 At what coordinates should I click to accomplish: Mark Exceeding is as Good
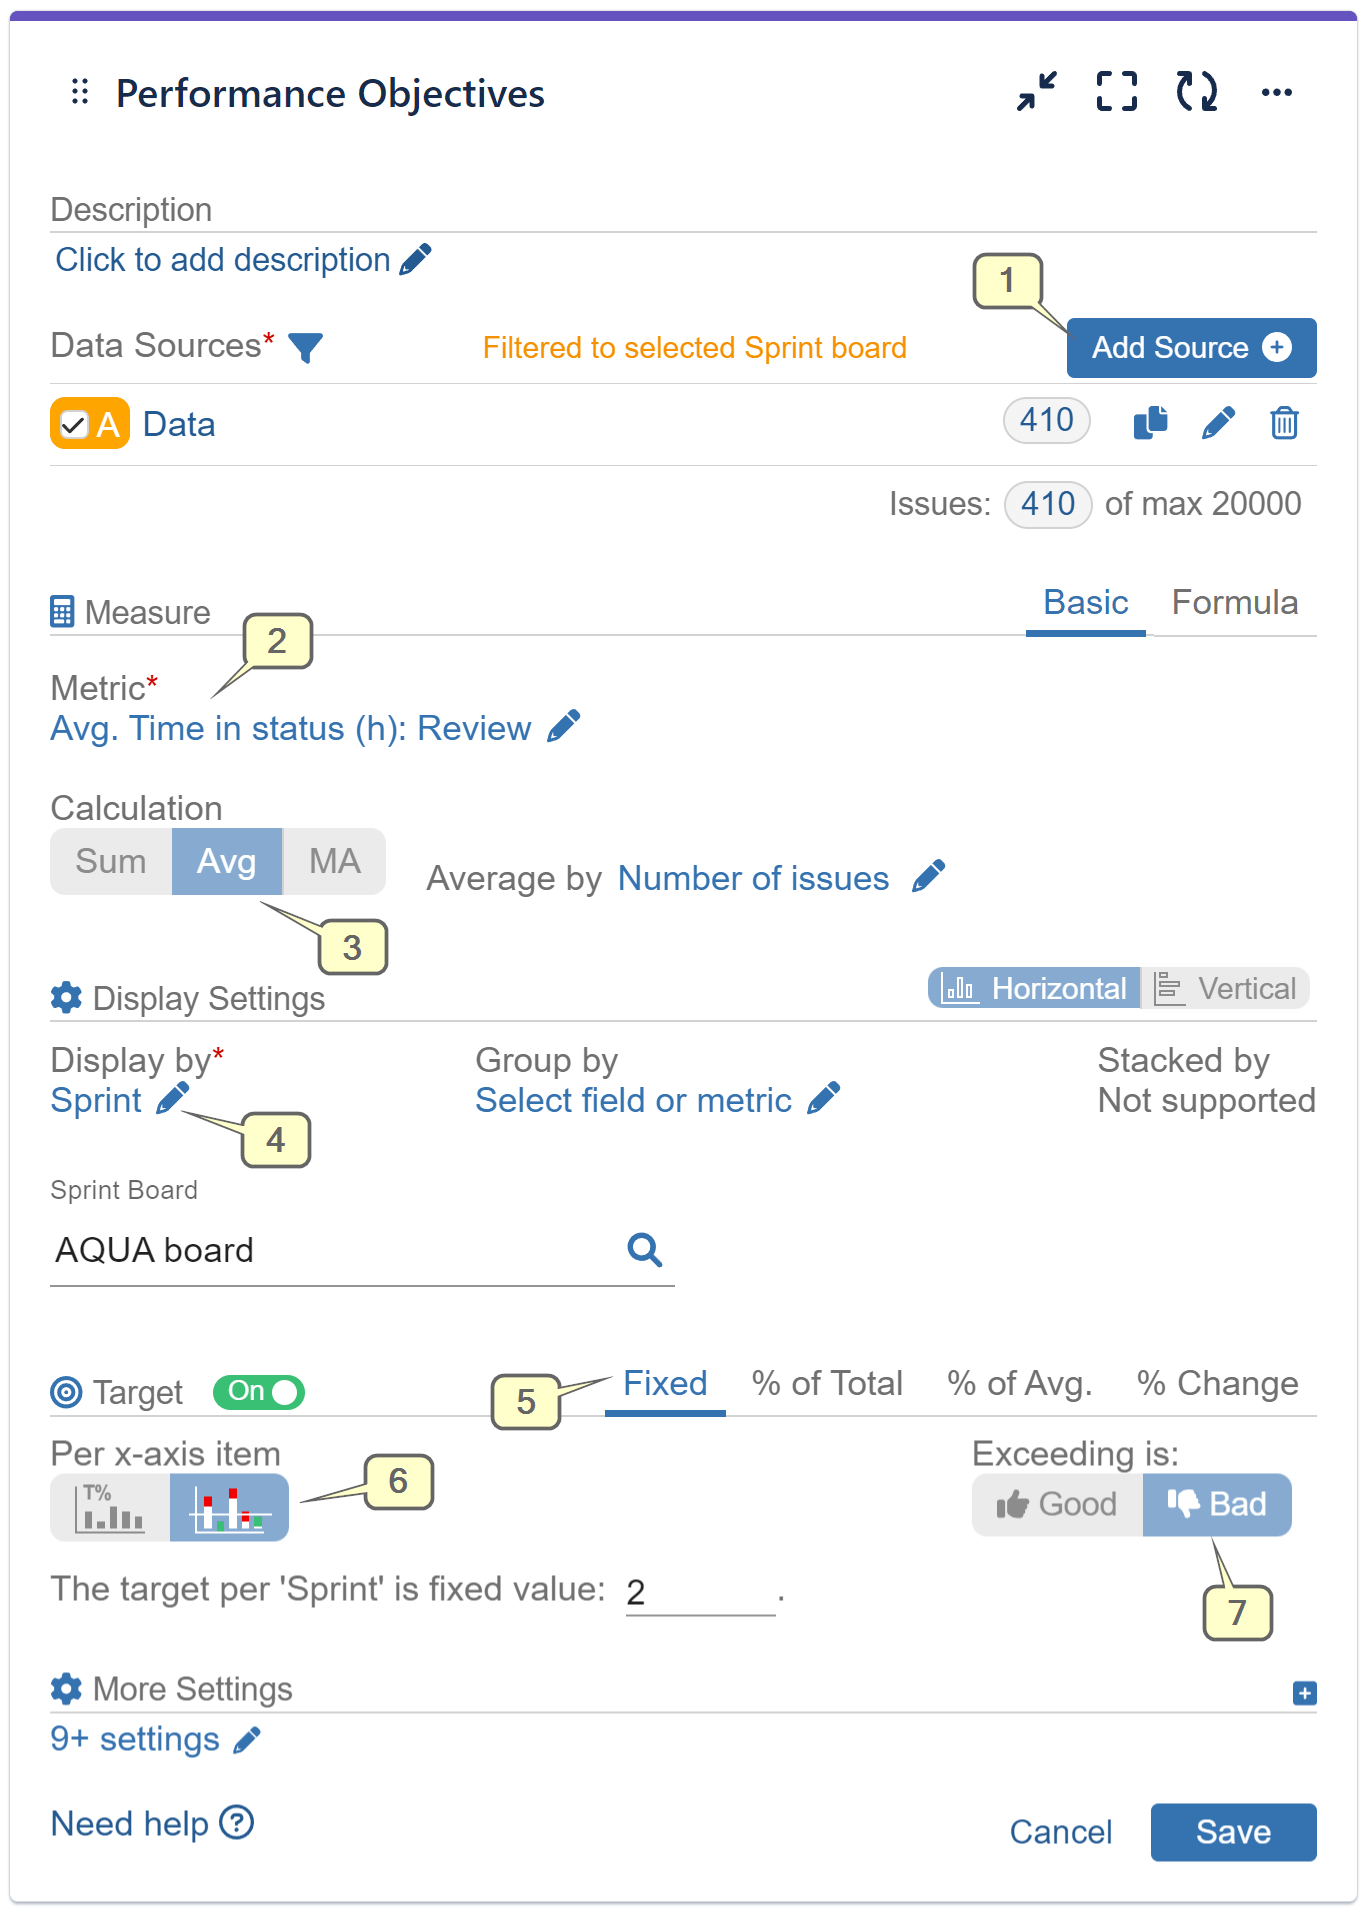pyautogui.click(x=1055, y=1504)
